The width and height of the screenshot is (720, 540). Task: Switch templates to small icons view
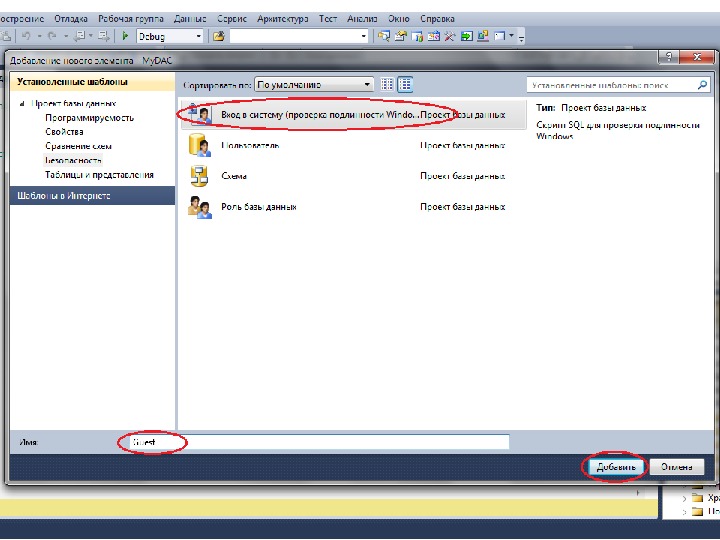387,84
